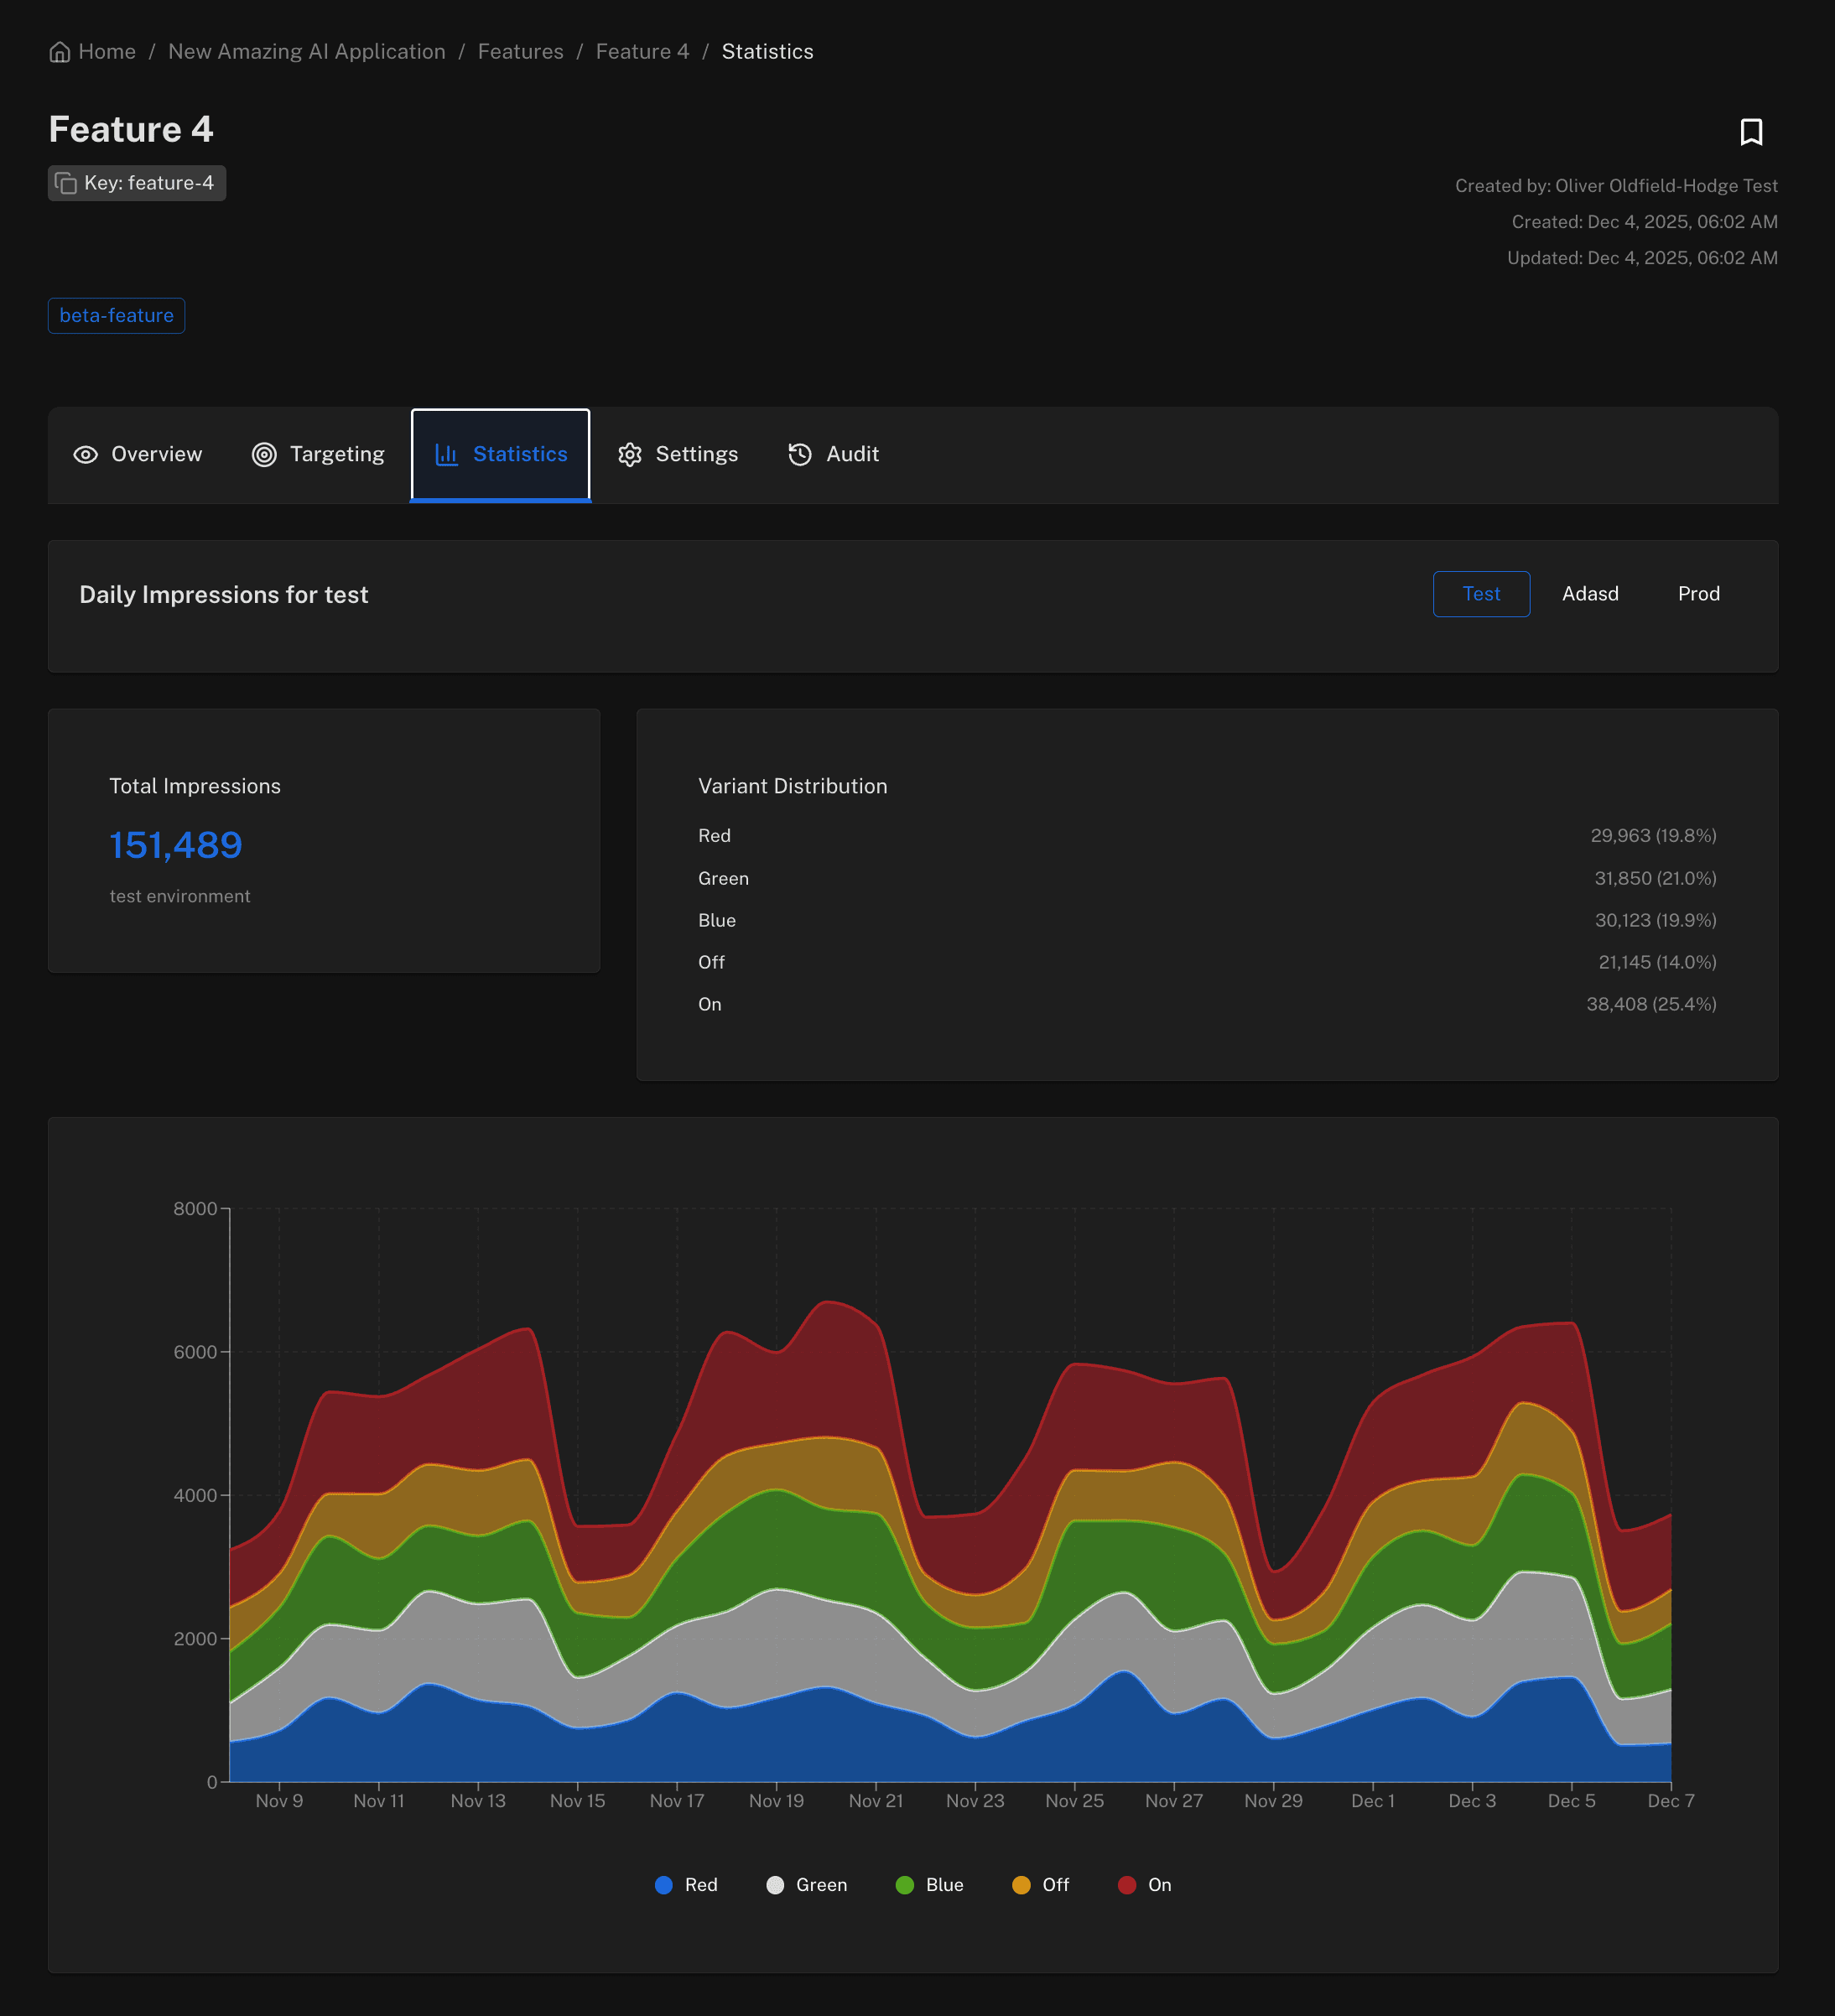Click the beta-feature tag
Screen dimensions: 1835x2016
point(116,315)
